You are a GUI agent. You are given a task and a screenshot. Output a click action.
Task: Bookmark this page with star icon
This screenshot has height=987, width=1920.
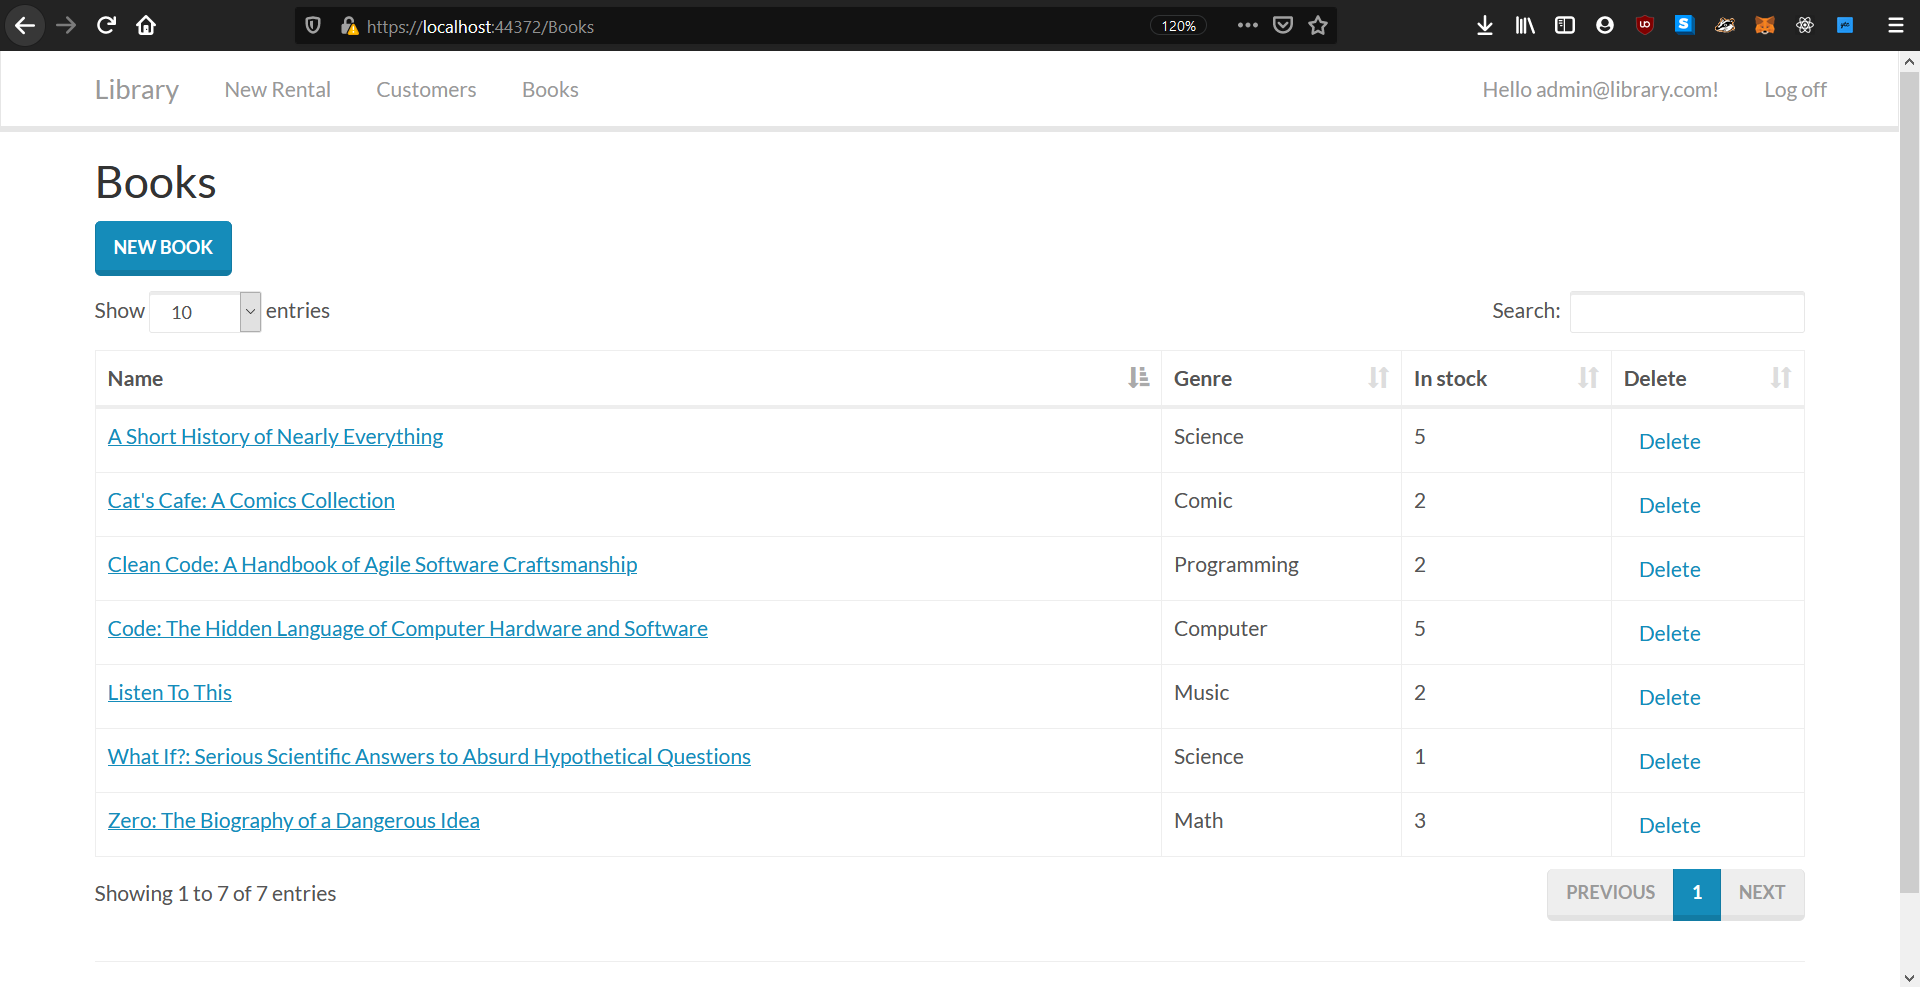tap(1318, 26)
